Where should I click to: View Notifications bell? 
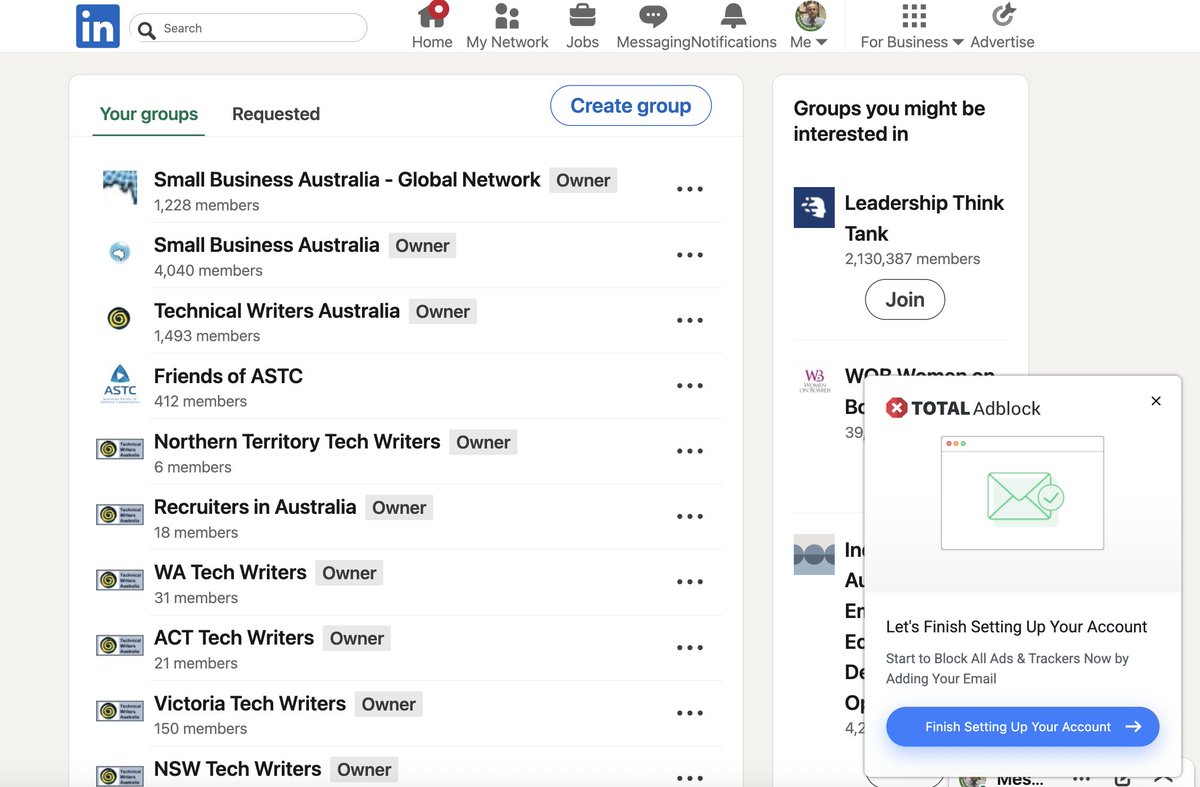pos(734,26)
